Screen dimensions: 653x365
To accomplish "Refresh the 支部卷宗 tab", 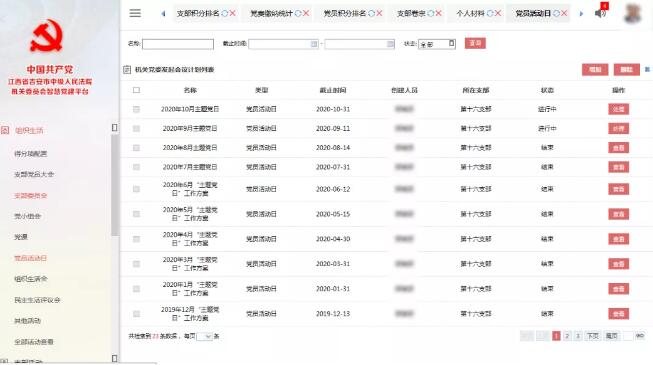I will point(431,13).
